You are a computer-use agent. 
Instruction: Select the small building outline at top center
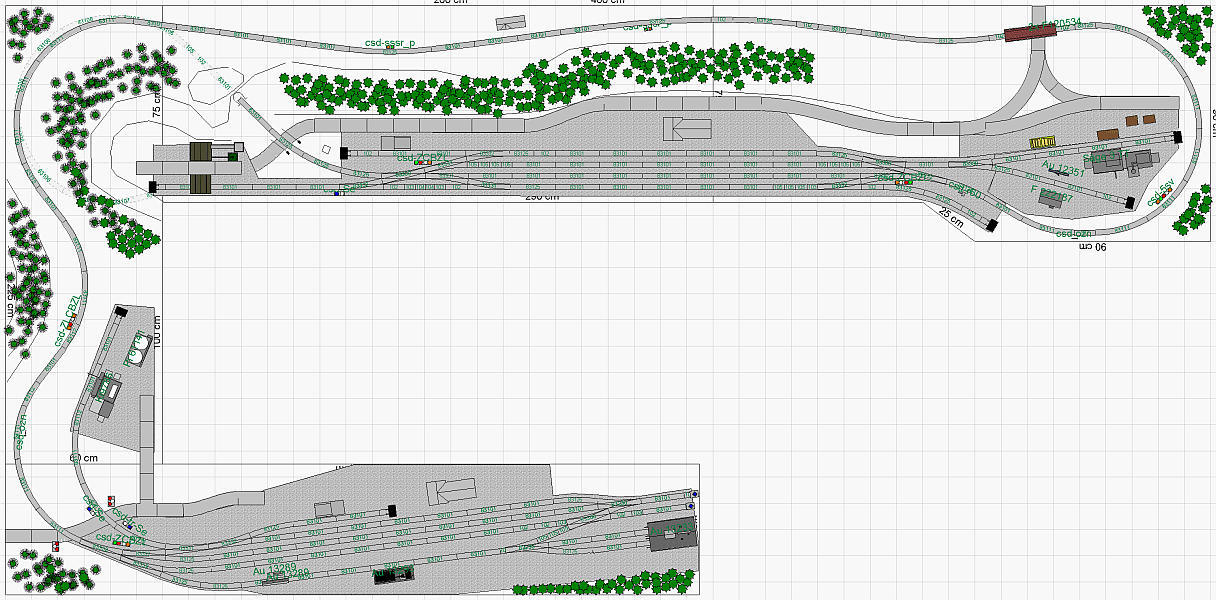coord(511,22)
